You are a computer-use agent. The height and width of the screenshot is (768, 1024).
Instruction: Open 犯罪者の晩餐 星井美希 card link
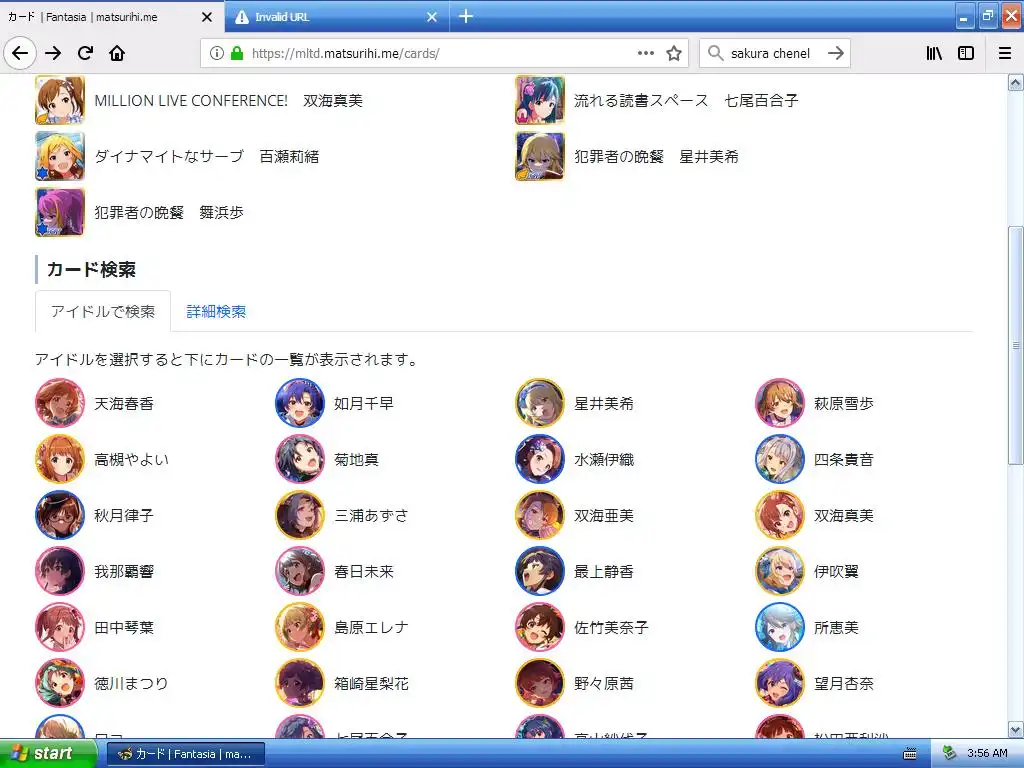[x=656, y=157]
